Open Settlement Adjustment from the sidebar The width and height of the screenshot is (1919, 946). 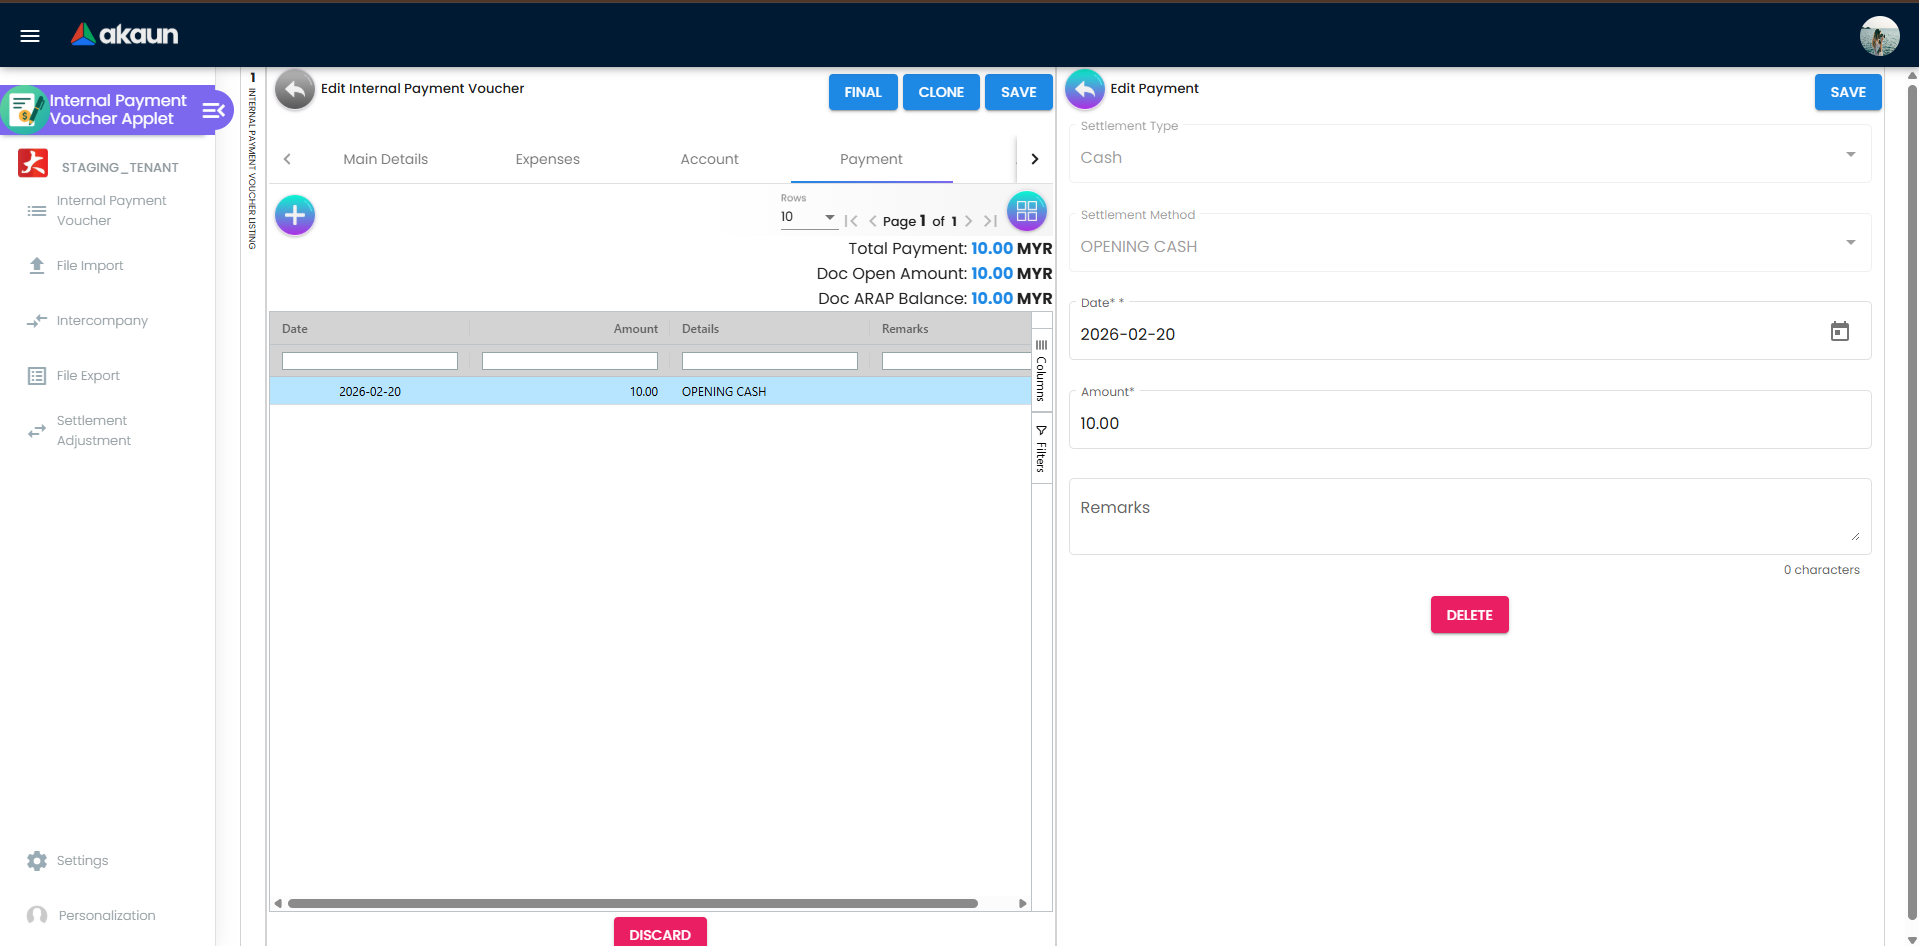click(93, 430)
